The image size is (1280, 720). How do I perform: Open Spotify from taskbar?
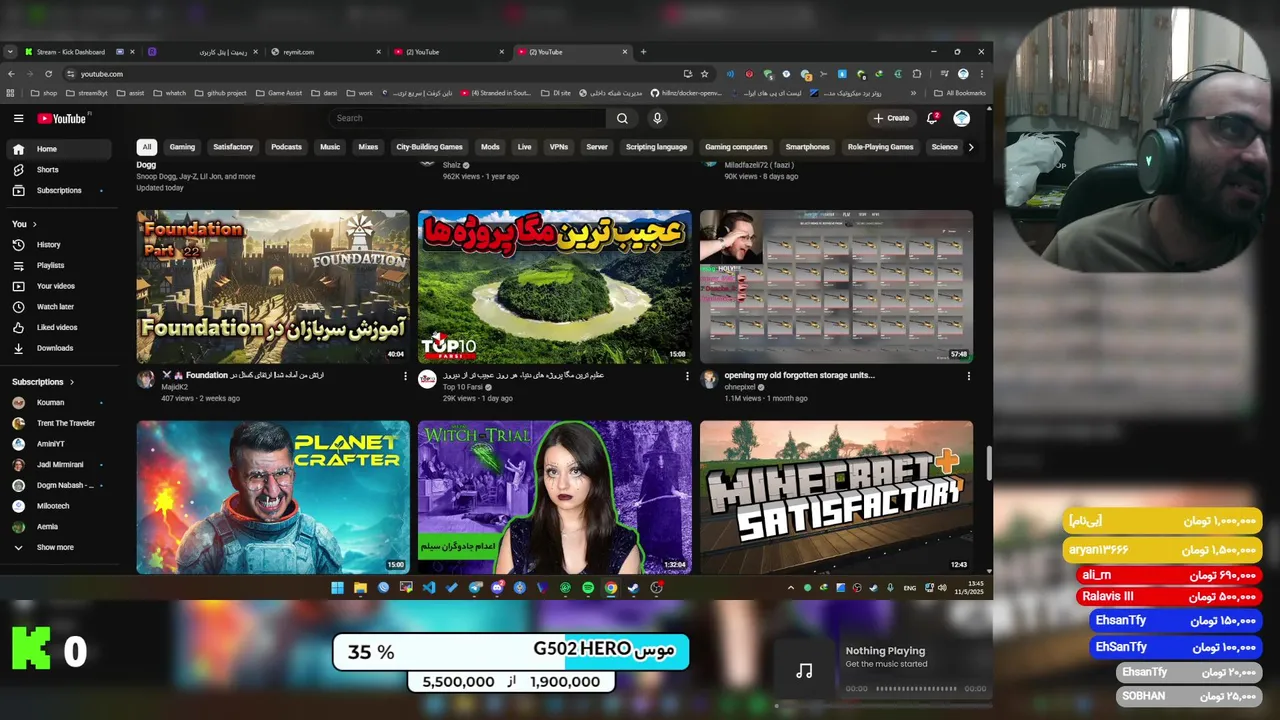[x=588, y=588]
